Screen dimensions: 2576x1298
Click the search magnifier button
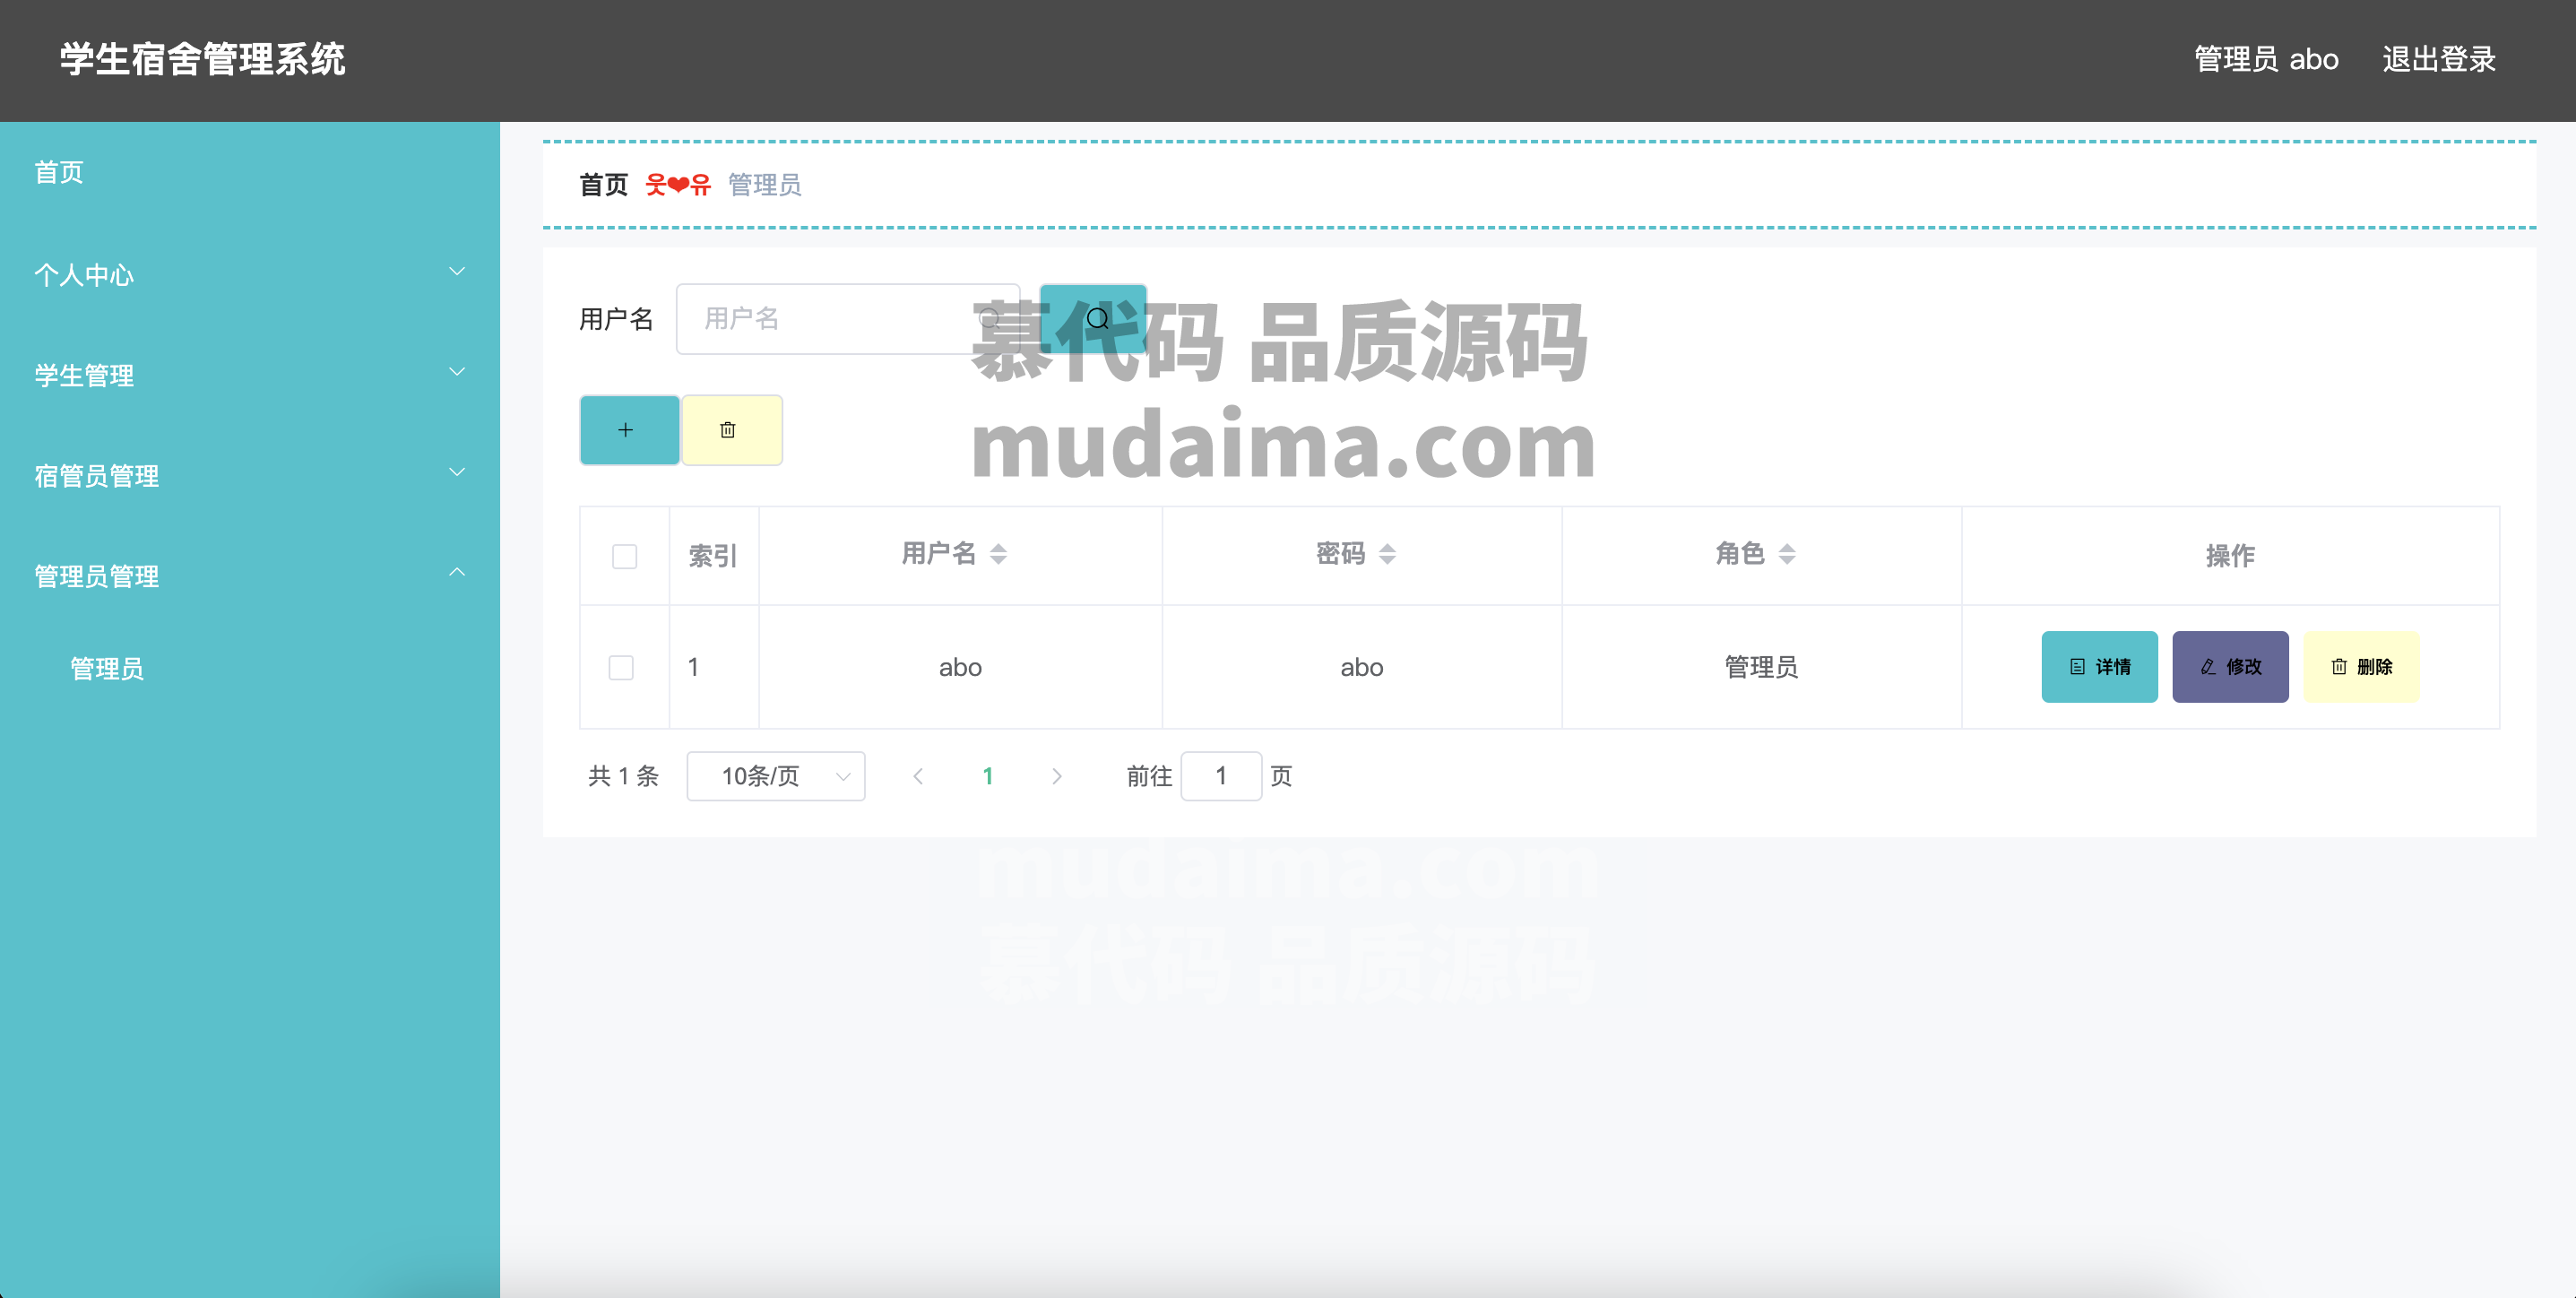[x=1094, y=319]
